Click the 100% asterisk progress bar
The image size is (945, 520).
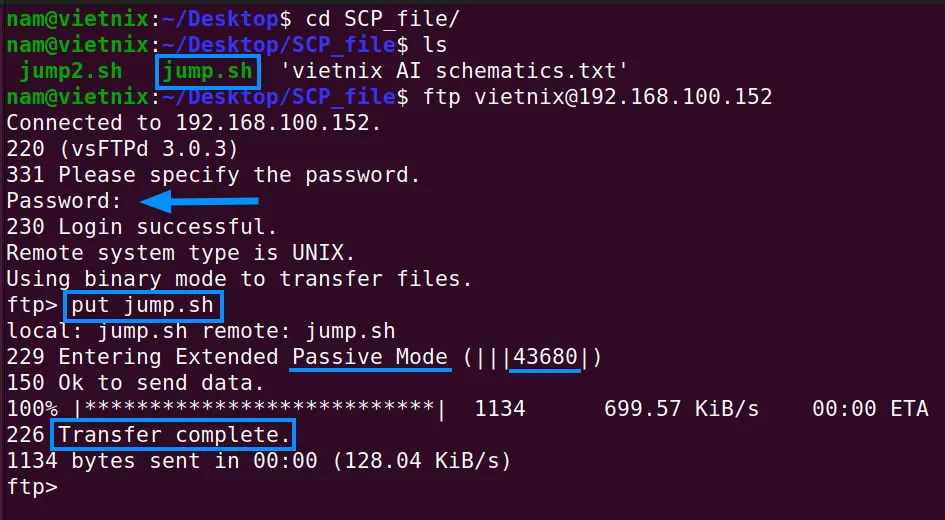(x=260, y=409)
